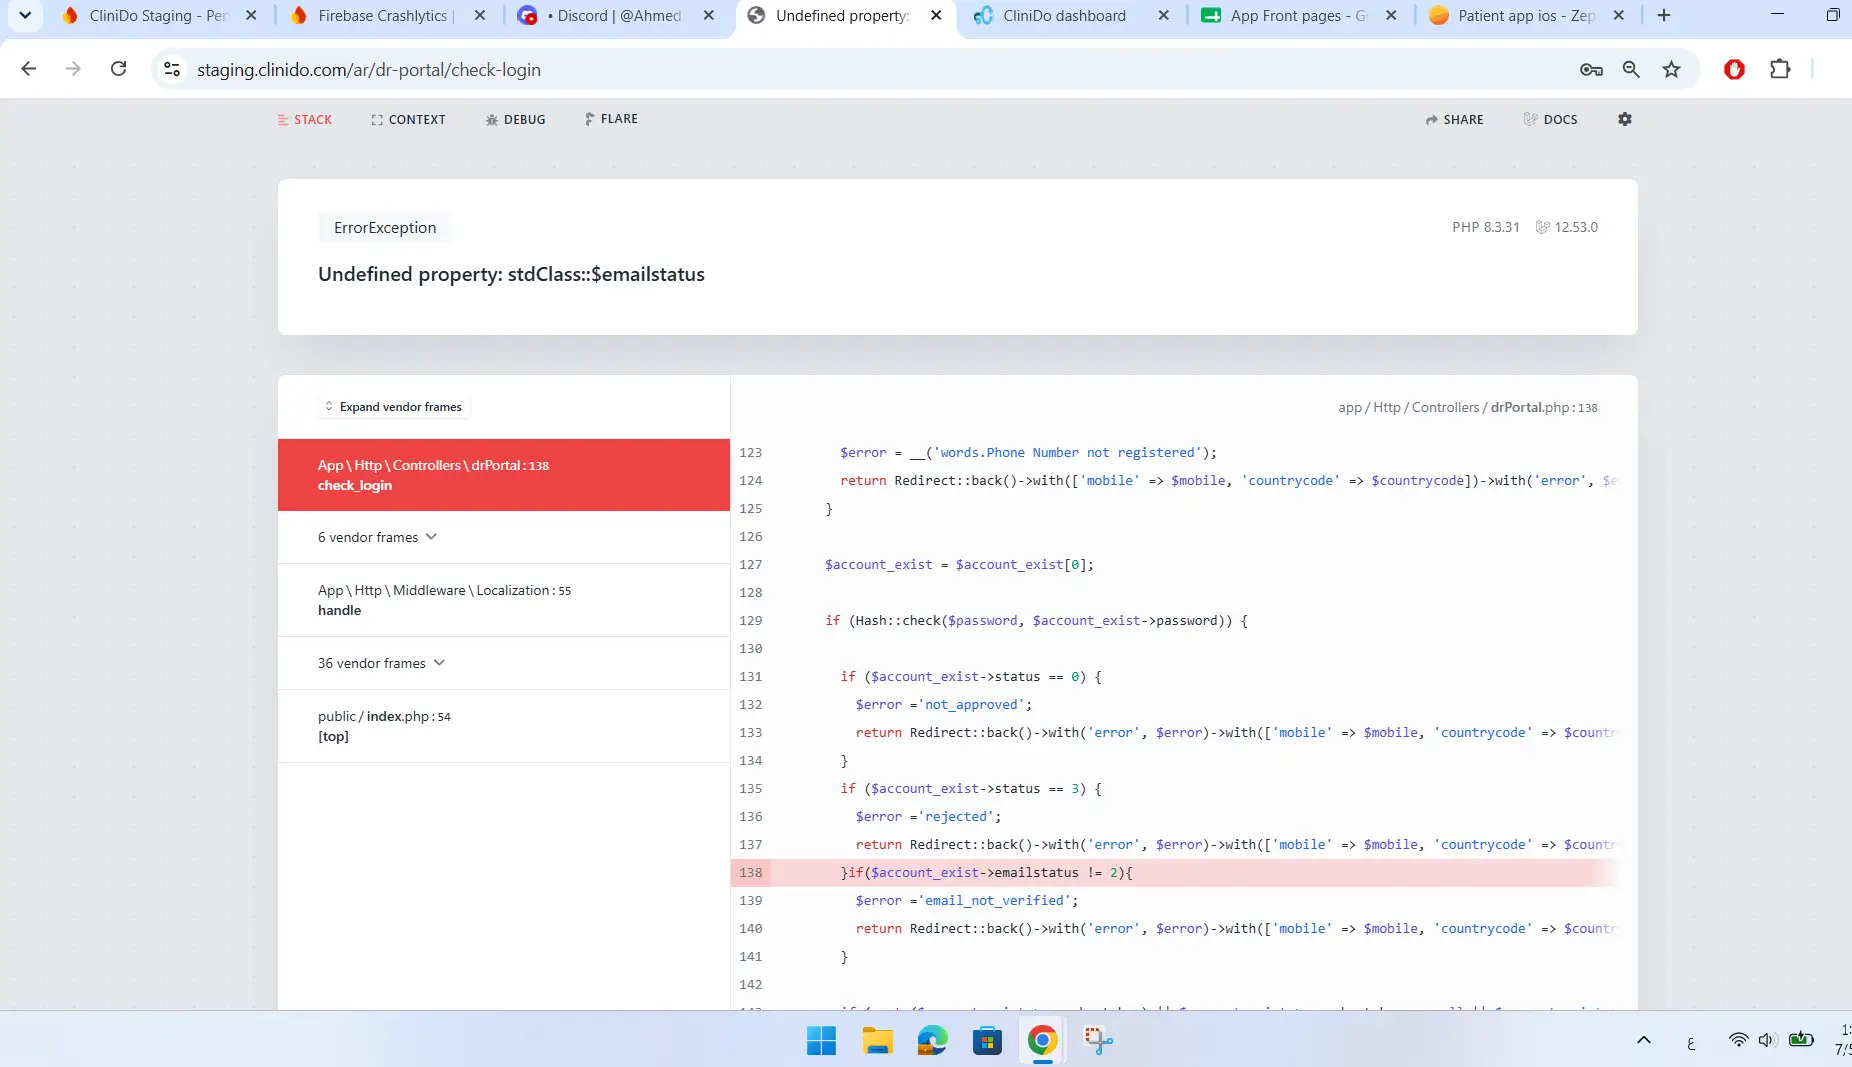Open the tab search dropdown arrow
1852x1067 pixels.
coord(25,15)
